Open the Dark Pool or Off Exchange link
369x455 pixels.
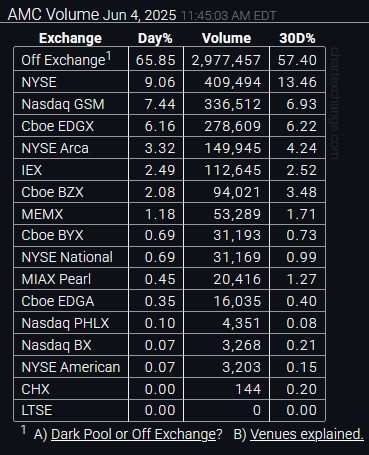pos(134,434)
